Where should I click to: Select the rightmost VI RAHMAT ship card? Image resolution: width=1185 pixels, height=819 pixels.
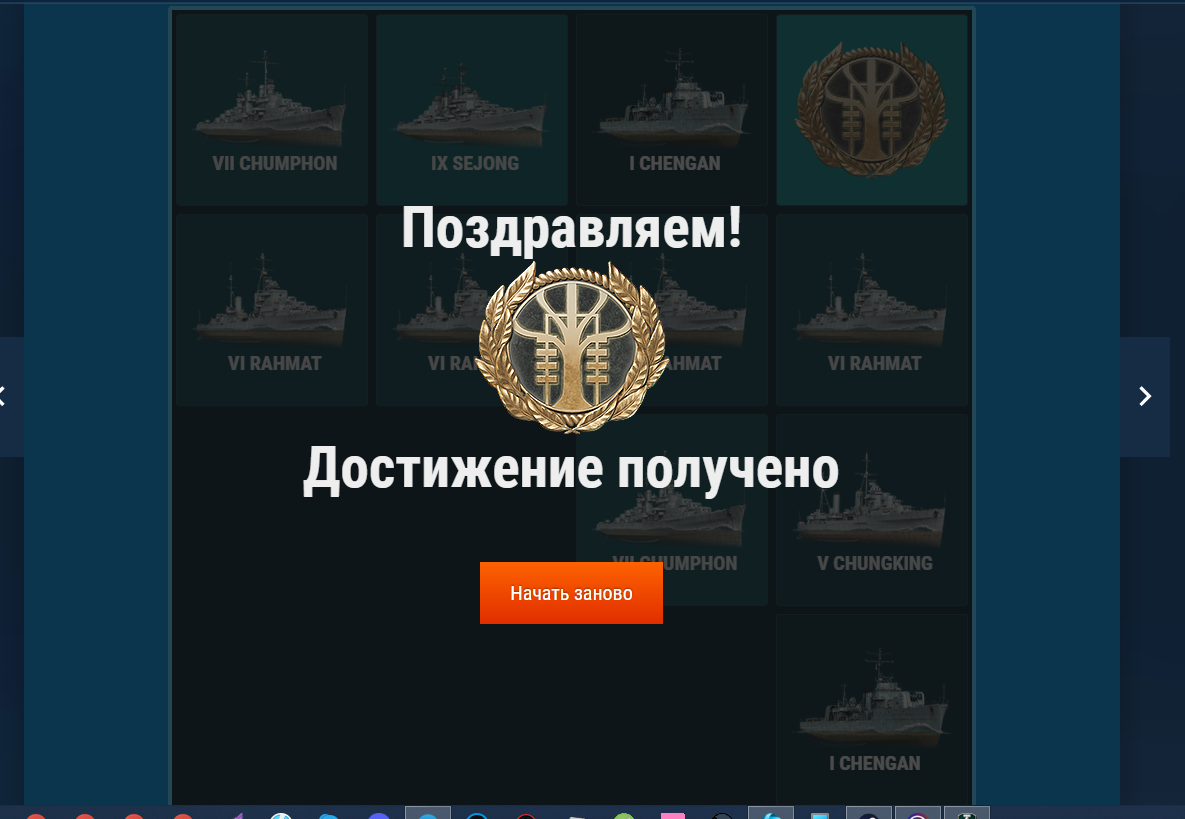point(872,310)
